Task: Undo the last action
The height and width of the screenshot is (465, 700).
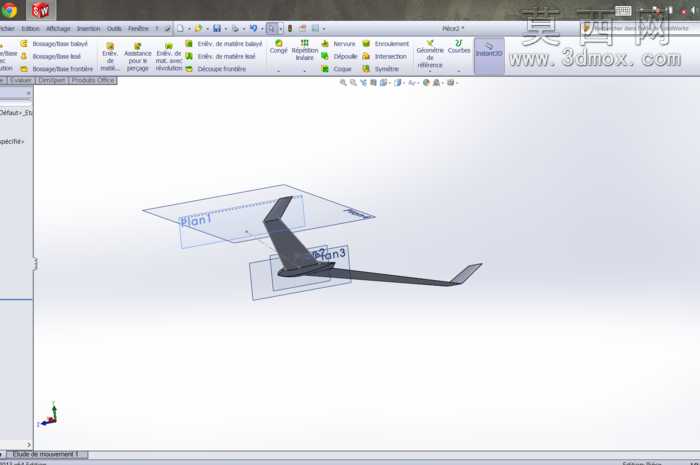Action: pyautogui.click(x=253, y=29)
